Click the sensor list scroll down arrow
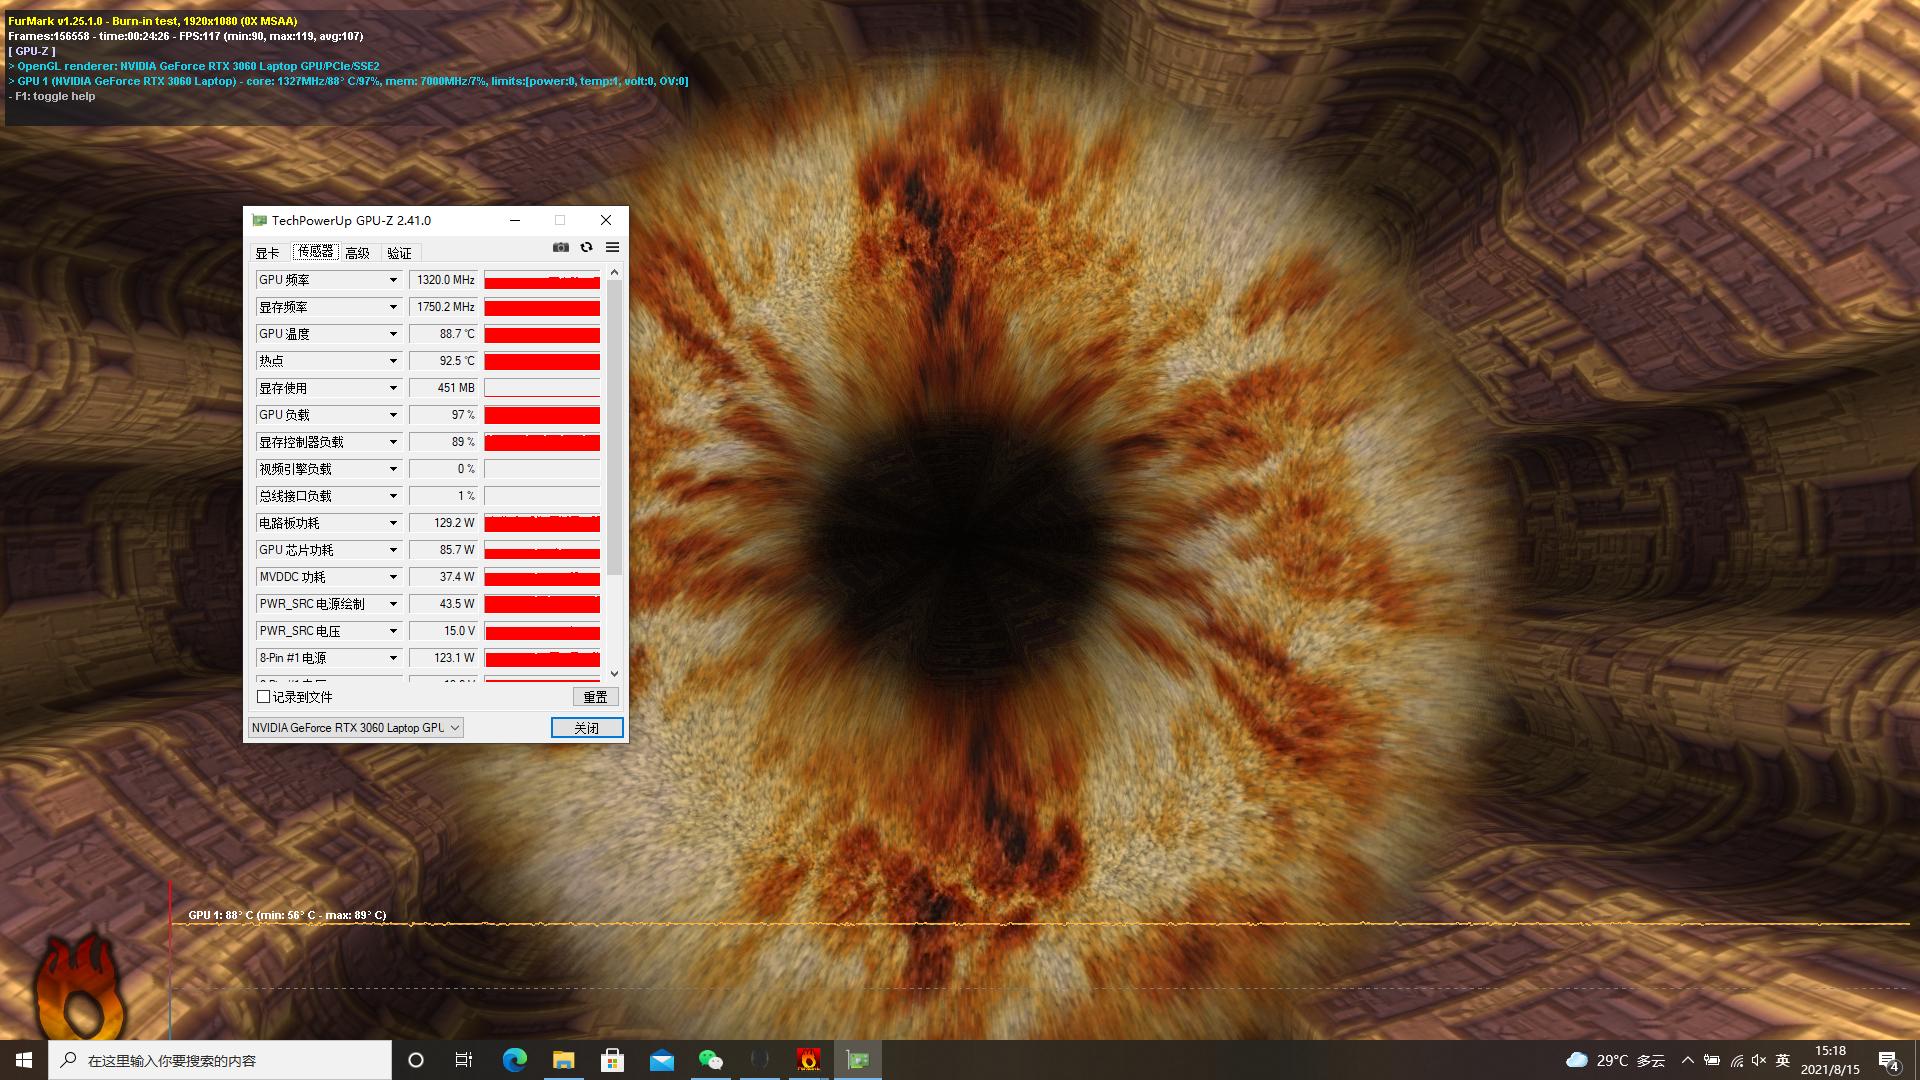 (x=614, y=674)
